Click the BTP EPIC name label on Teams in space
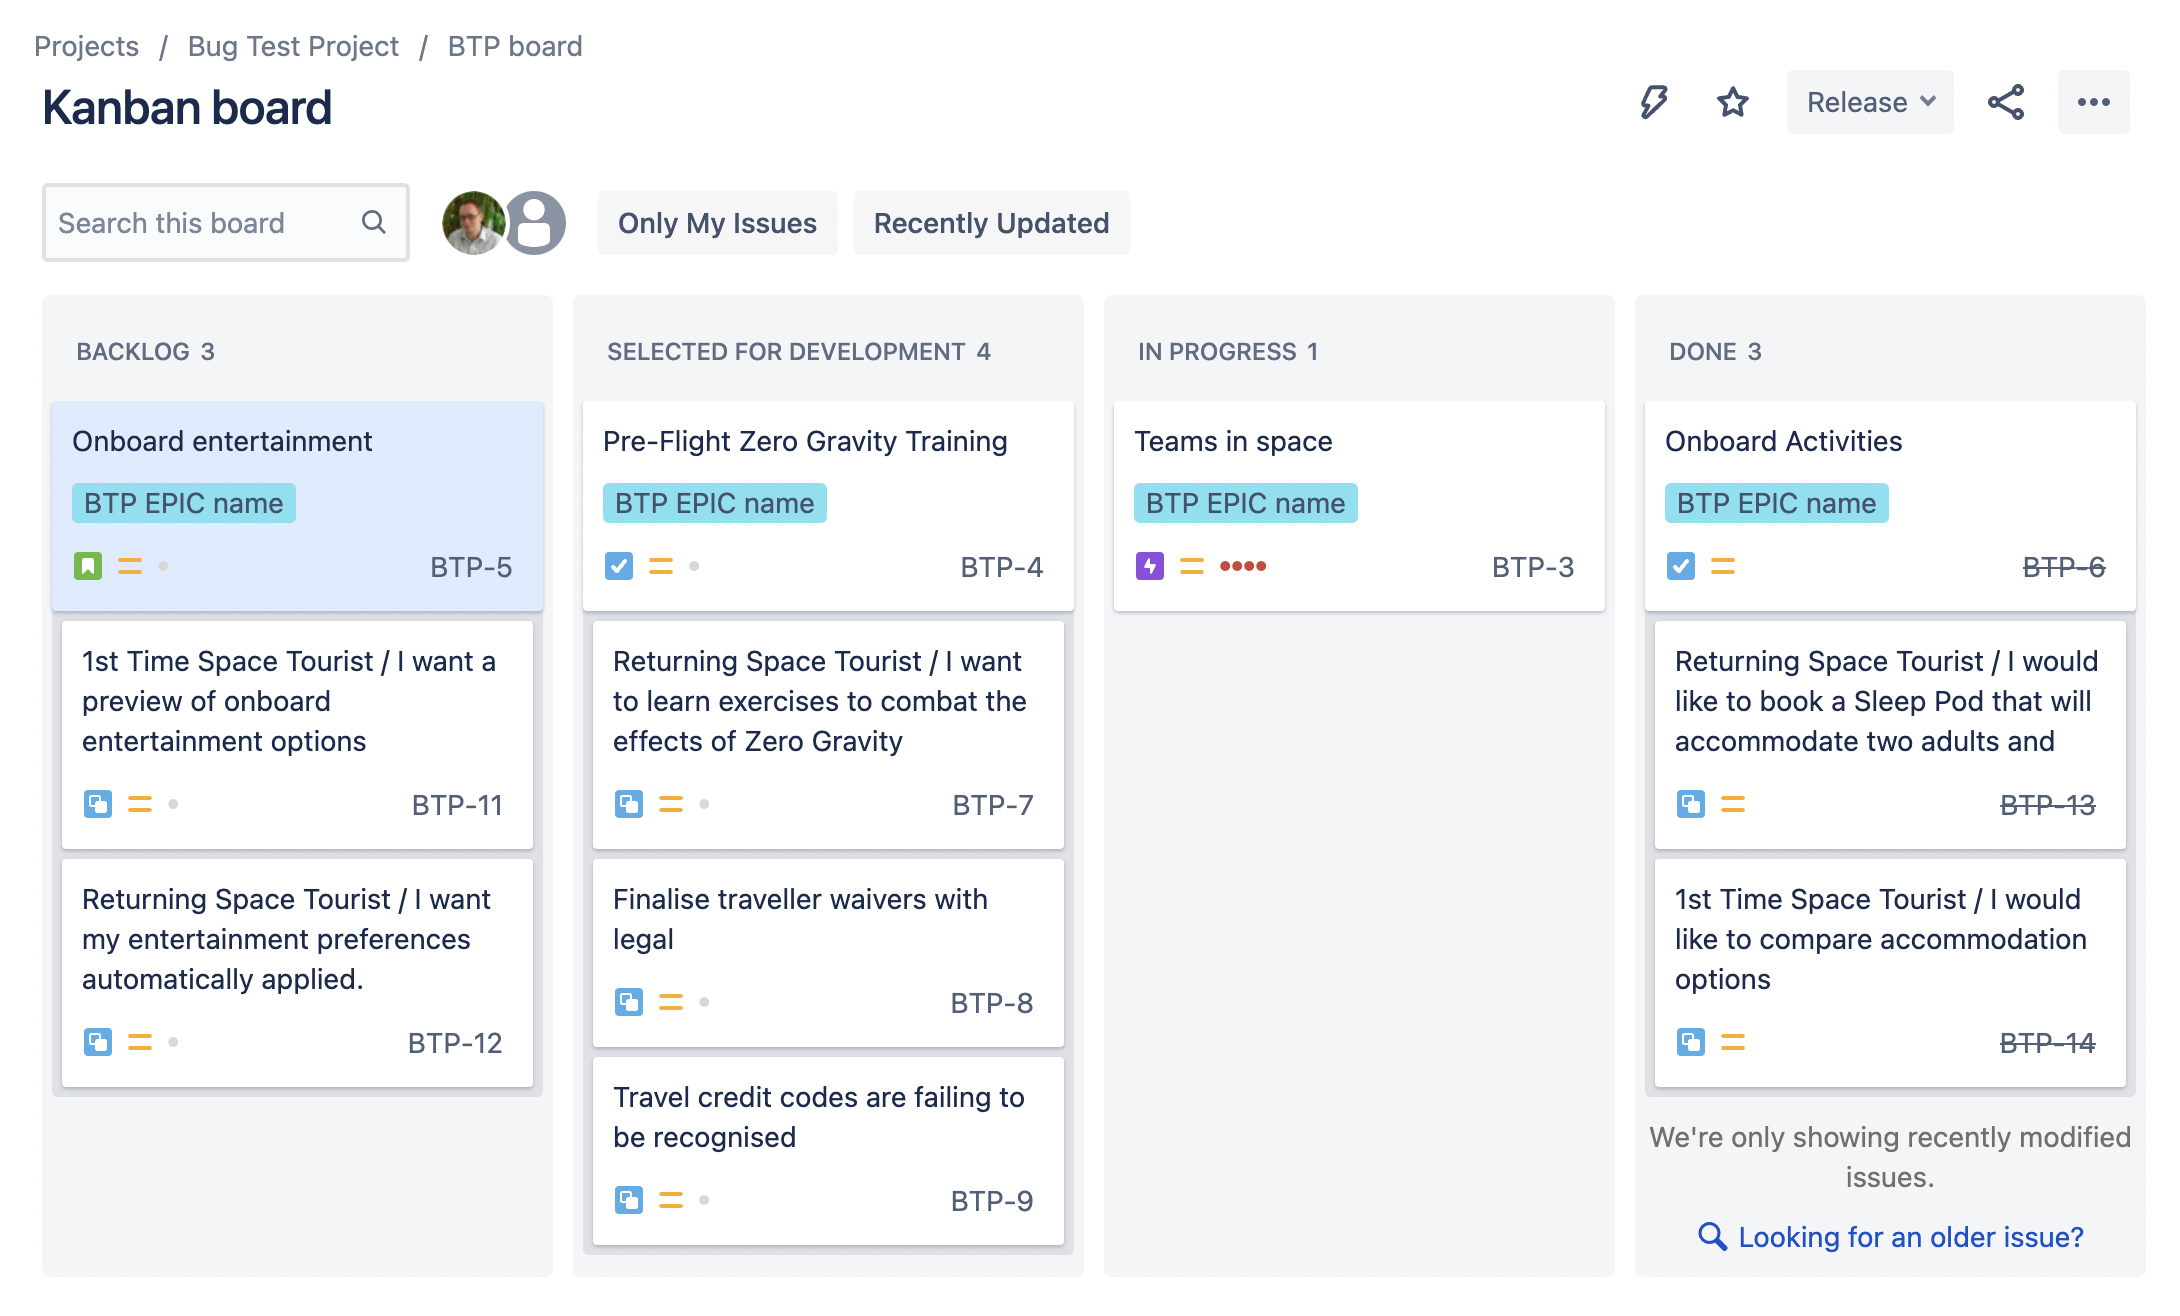2180x1316 pixels. pos(1245,503)
